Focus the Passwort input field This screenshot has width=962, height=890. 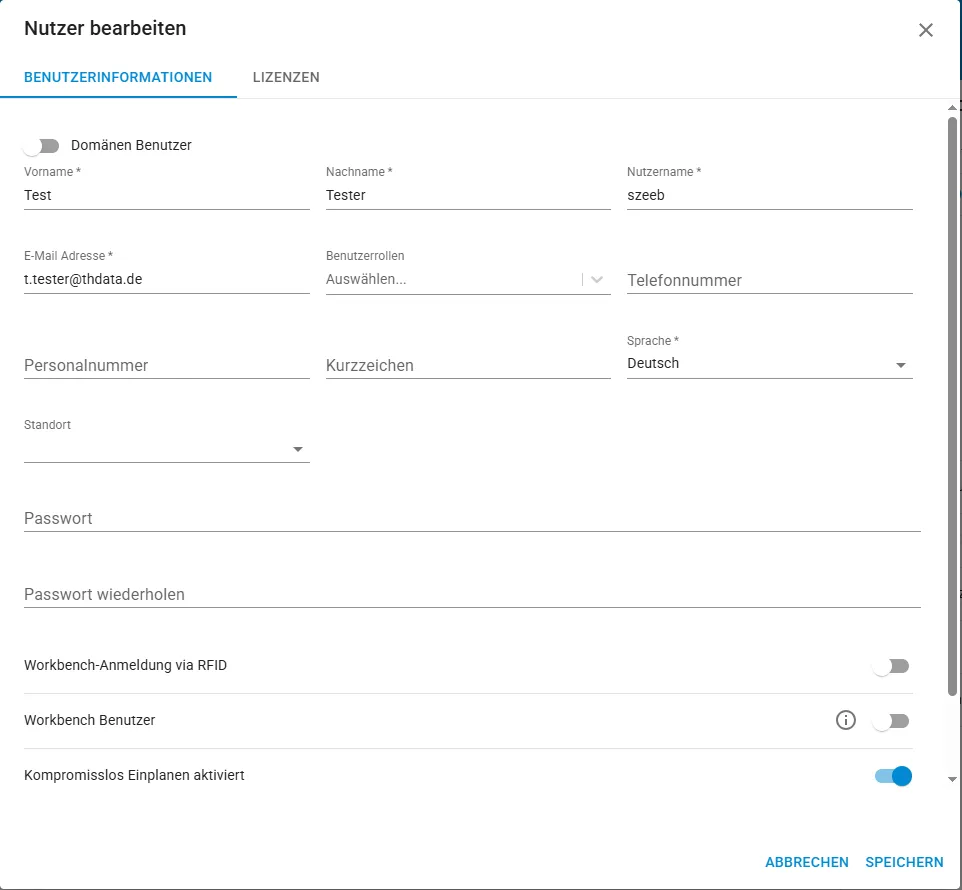(472, 518)
